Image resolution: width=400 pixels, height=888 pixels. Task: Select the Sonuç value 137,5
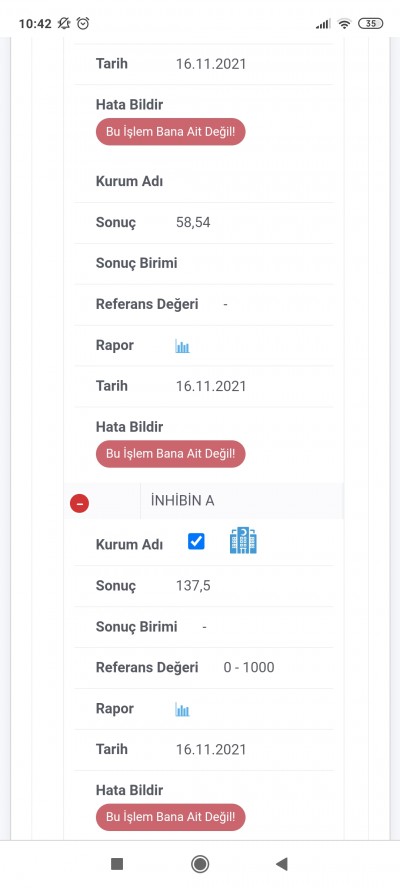point(193,586)
